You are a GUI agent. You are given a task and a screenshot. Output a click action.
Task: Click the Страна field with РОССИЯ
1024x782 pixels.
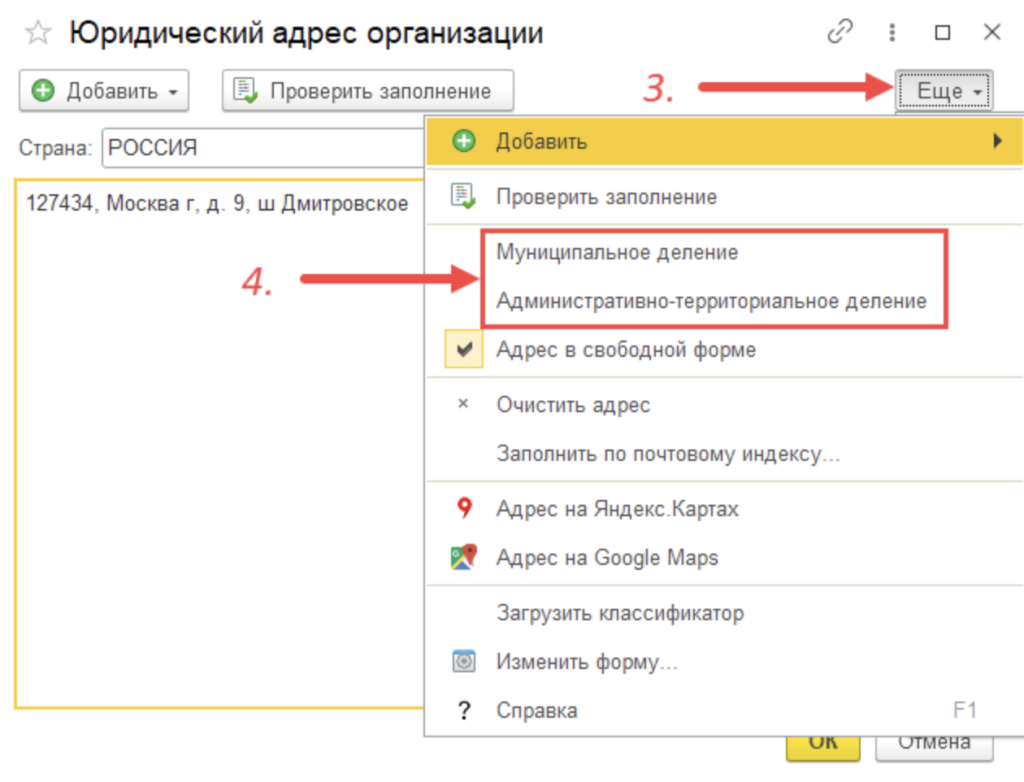click(262, 149)
